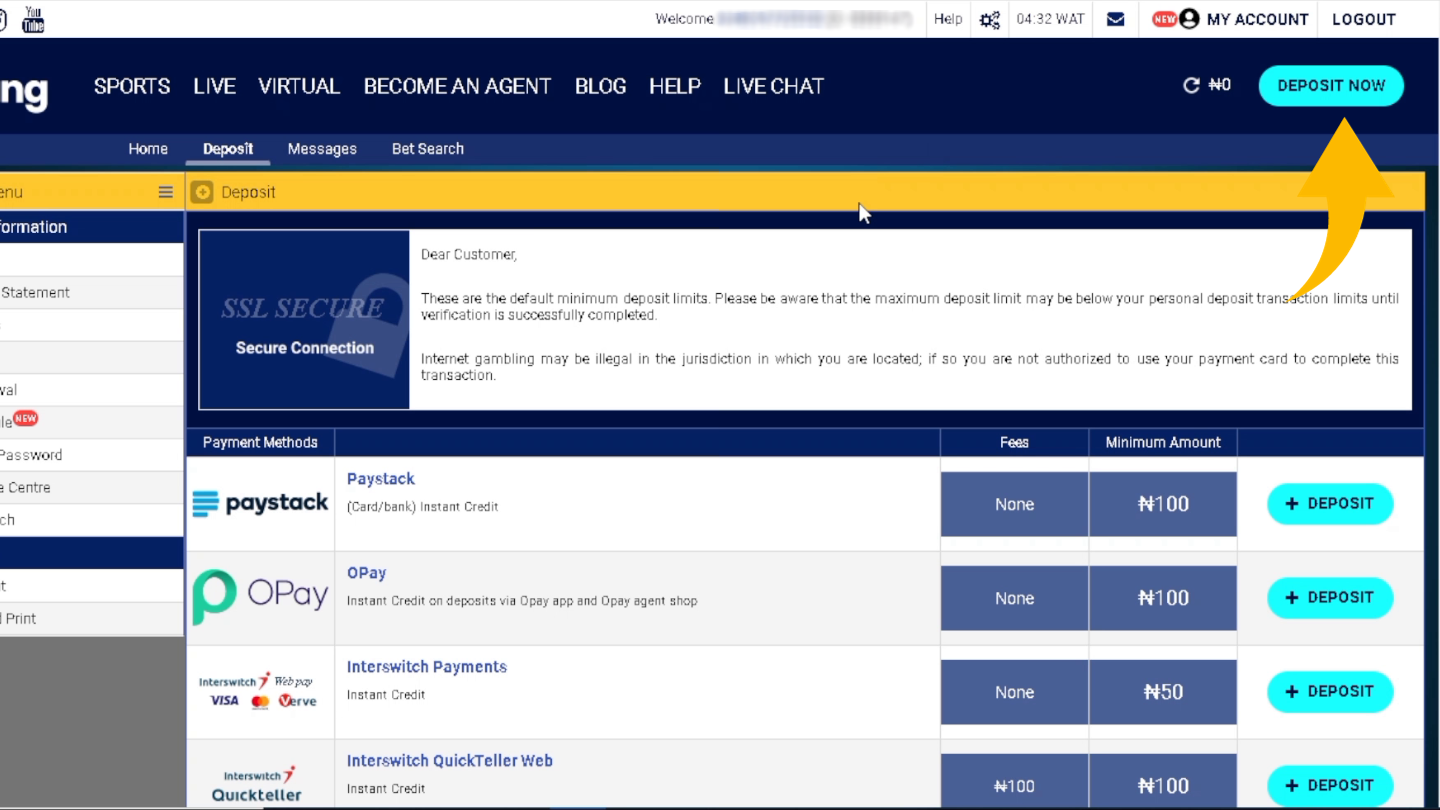Click the Paystack logo
The width and height of the screenshot is (1440, 810).
coord(260,503)
